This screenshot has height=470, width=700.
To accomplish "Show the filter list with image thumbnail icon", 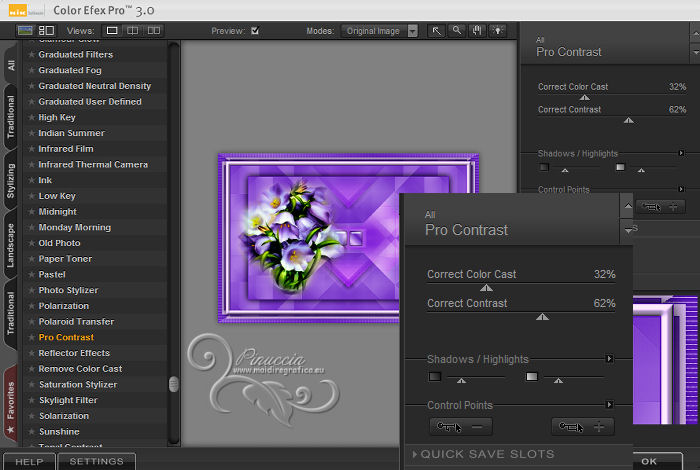I will 25,30.
